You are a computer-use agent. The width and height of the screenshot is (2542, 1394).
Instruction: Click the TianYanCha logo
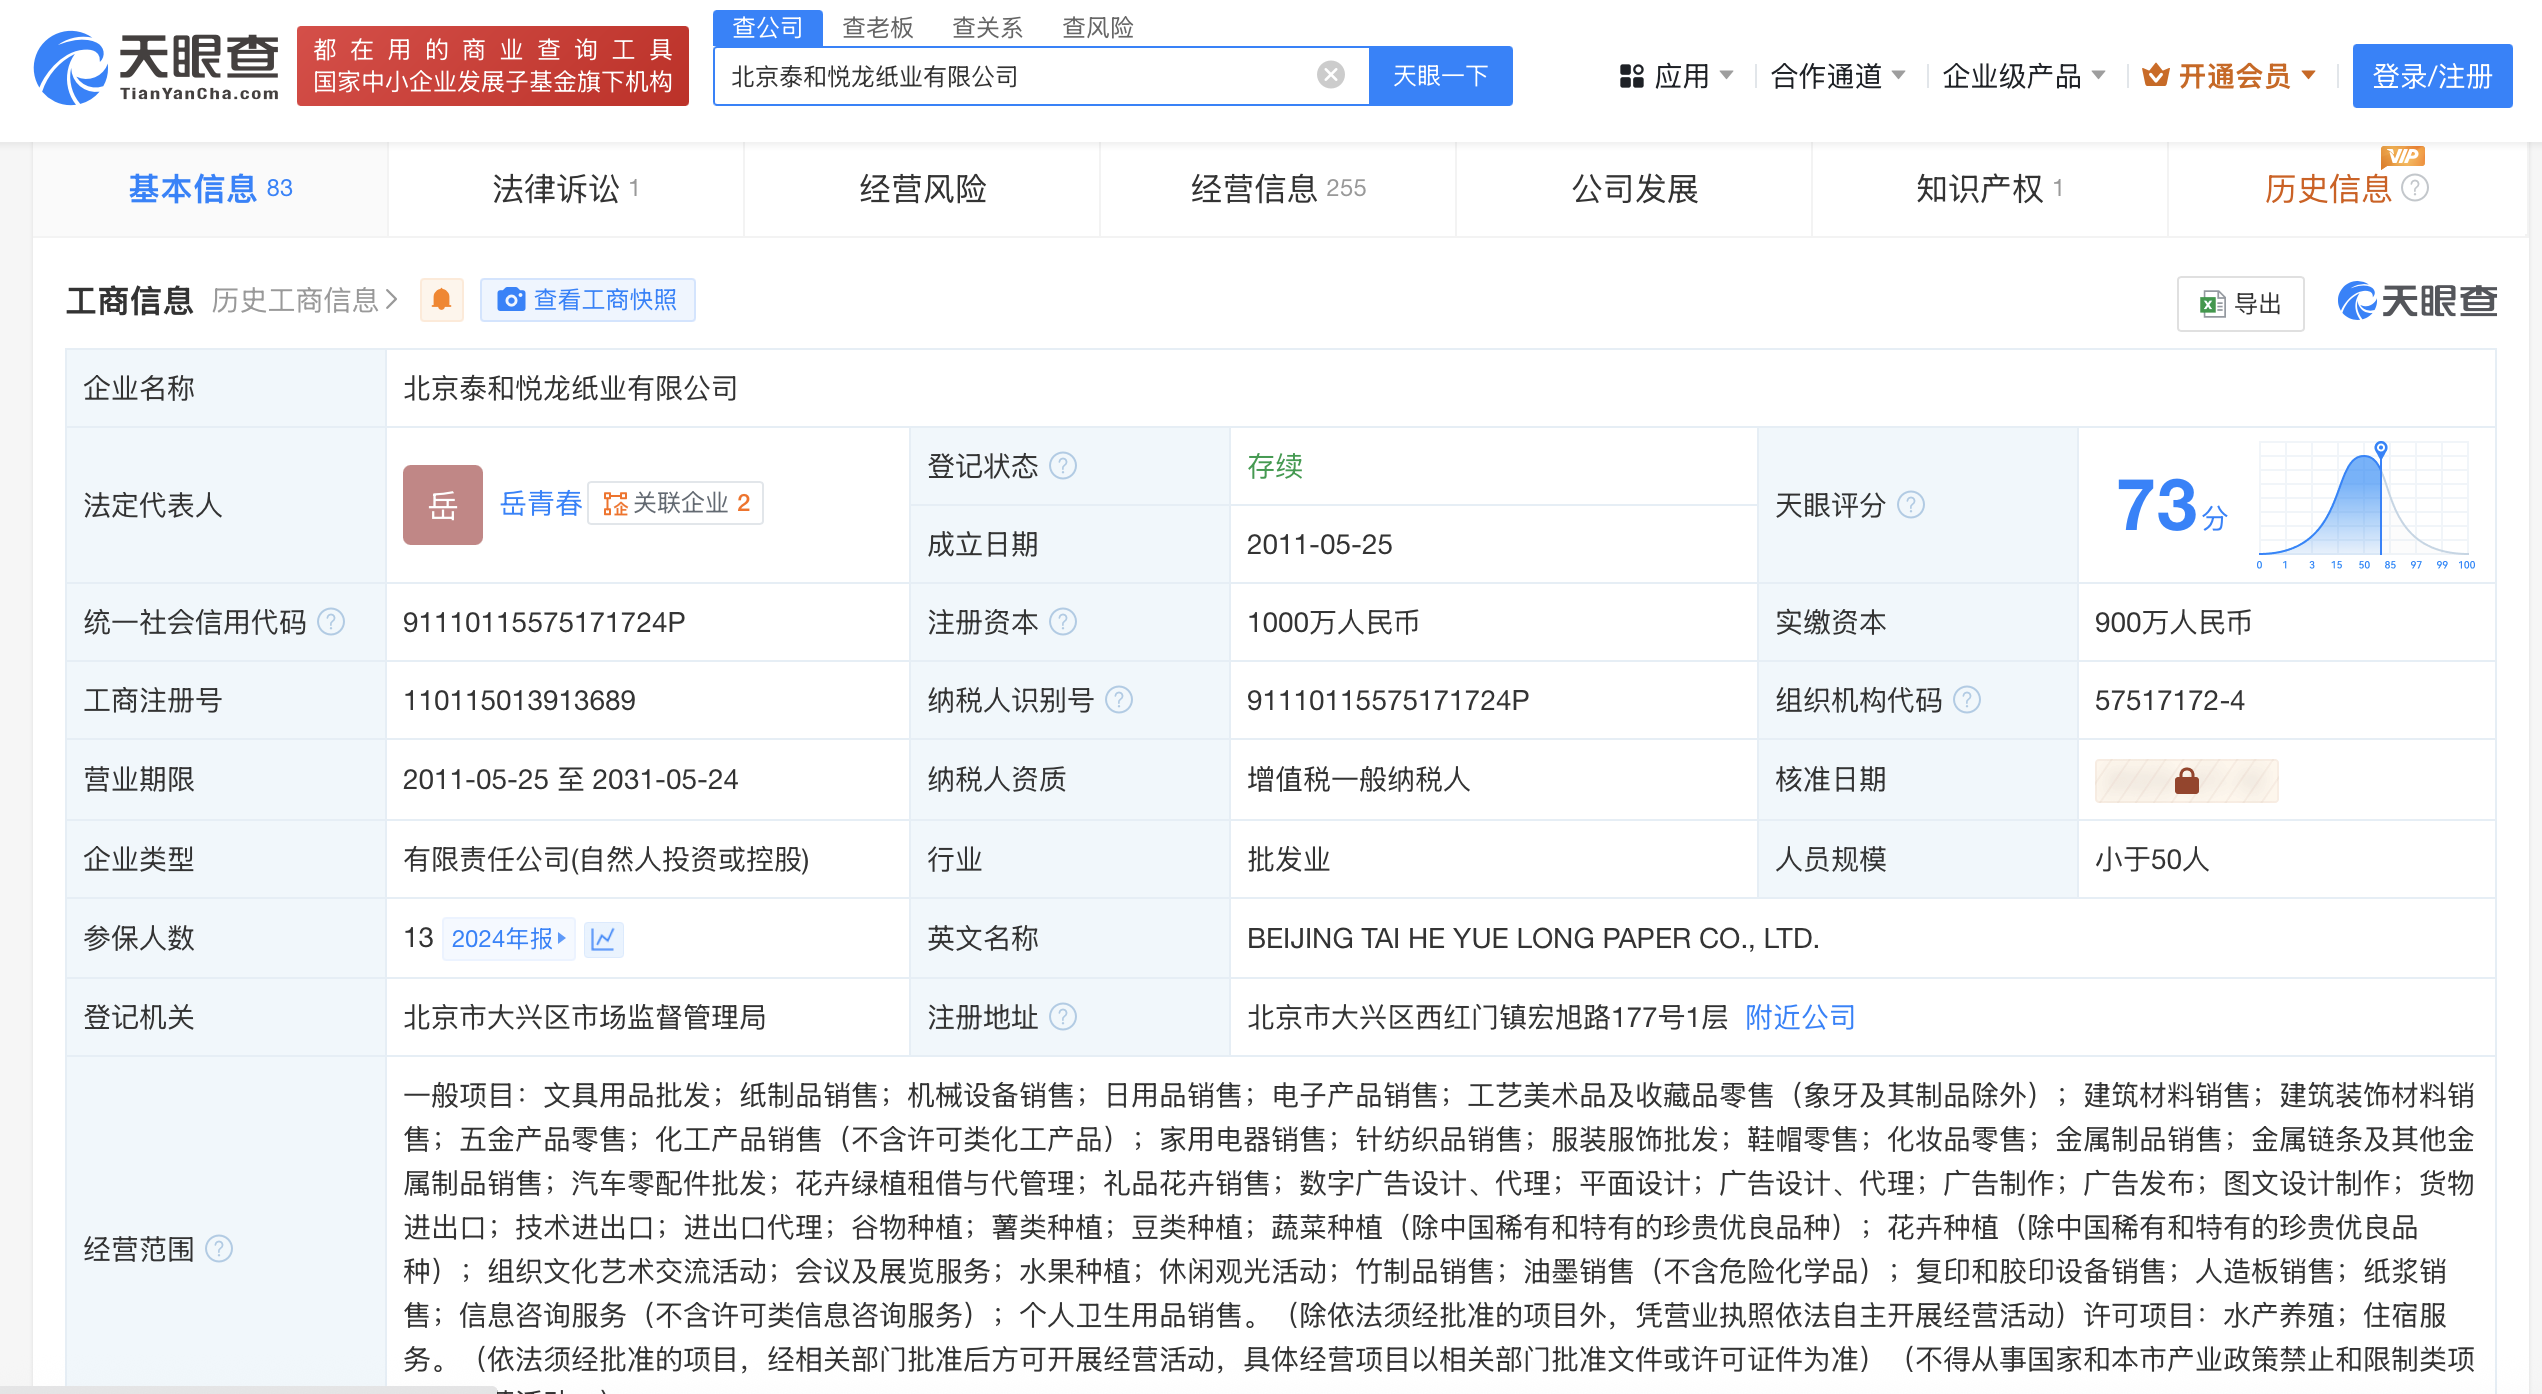point(156,67)
